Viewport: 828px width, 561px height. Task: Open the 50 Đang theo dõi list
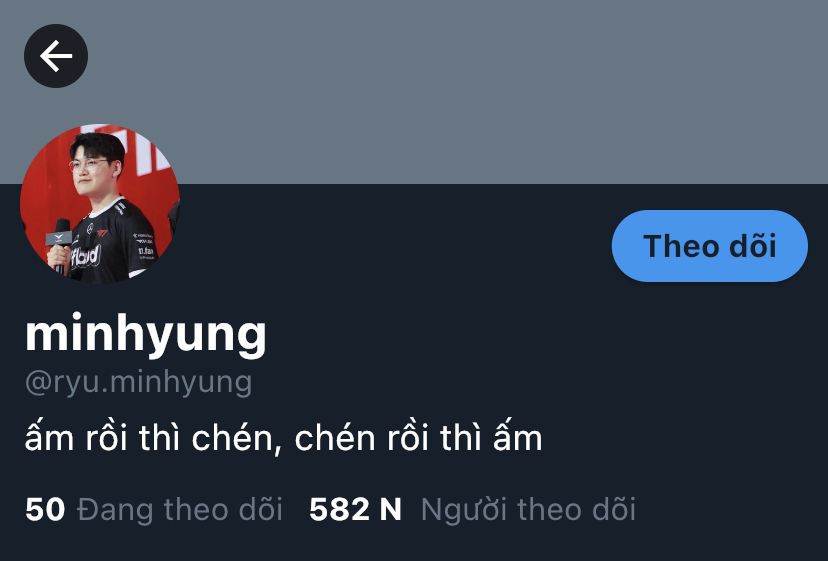[x=154, y=509]
